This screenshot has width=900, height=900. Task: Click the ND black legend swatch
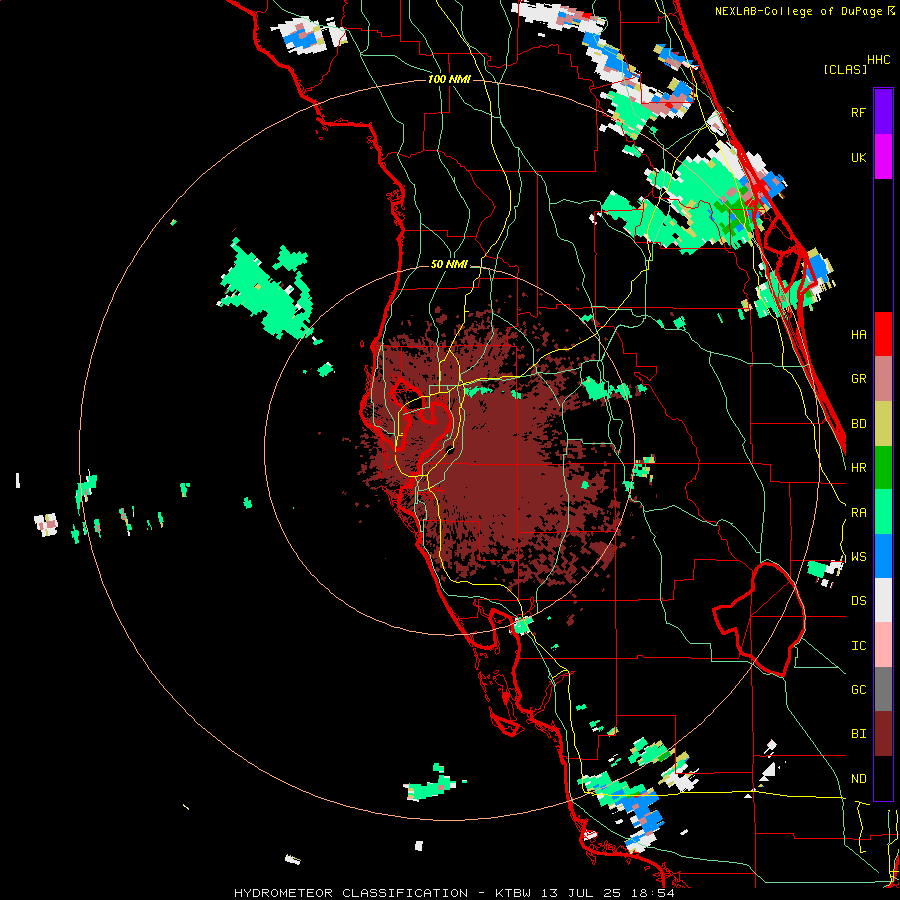pyautogui.click(x=883, y=778)
